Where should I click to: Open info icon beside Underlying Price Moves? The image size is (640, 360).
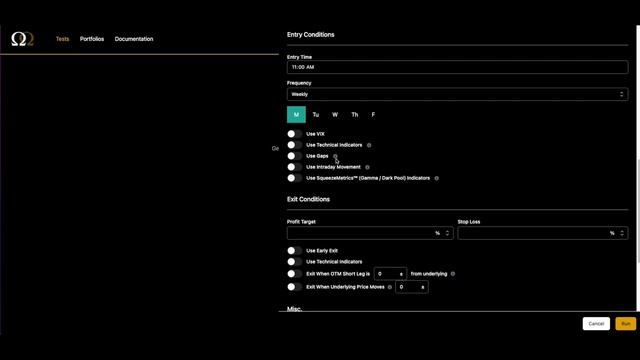(390, 287)
